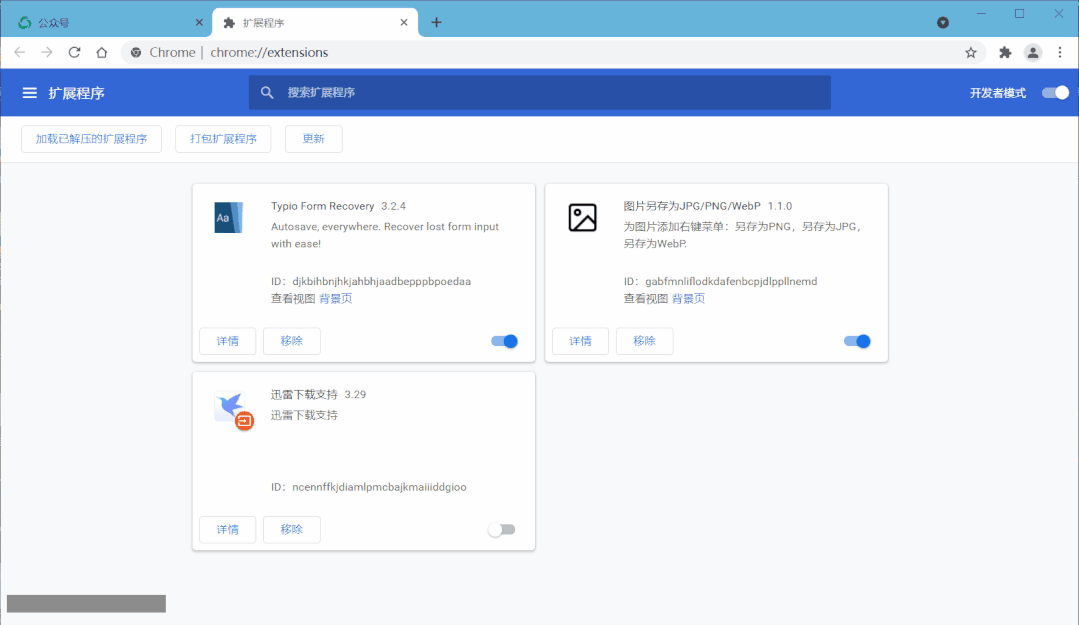Click the ID djkbihbnjhkjahbhjaadbepppbpoedaa text
Image resolution: width=1079 pixels, height=625 pixels.
(x=371, y=282)
